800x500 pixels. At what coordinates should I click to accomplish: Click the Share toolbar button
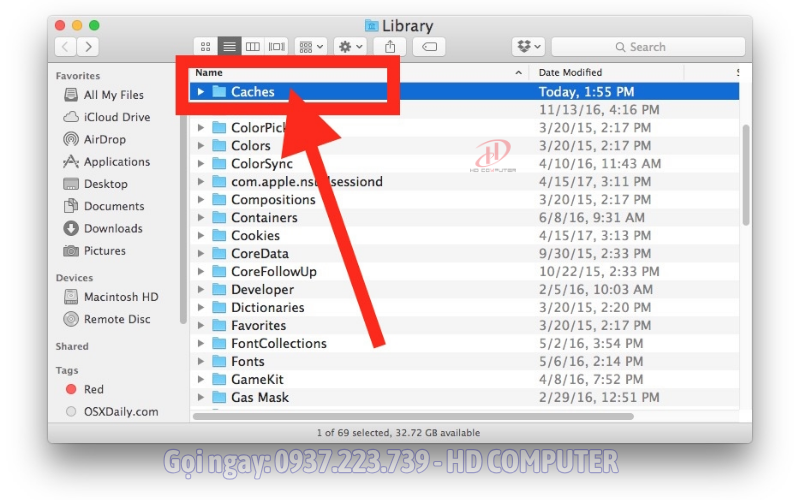(390, 47)
